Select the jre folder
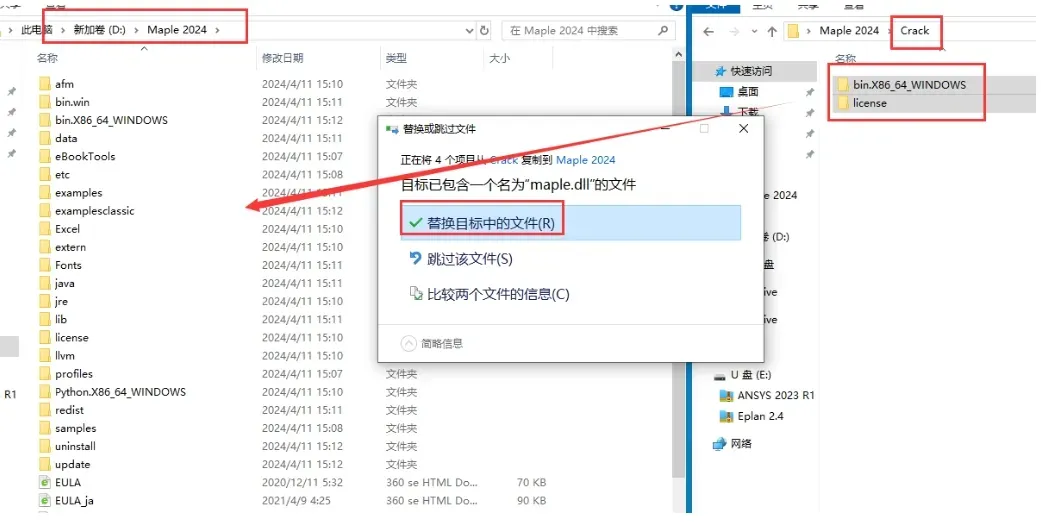Viewport: 1041px width, 529px height. pos(61,301)
